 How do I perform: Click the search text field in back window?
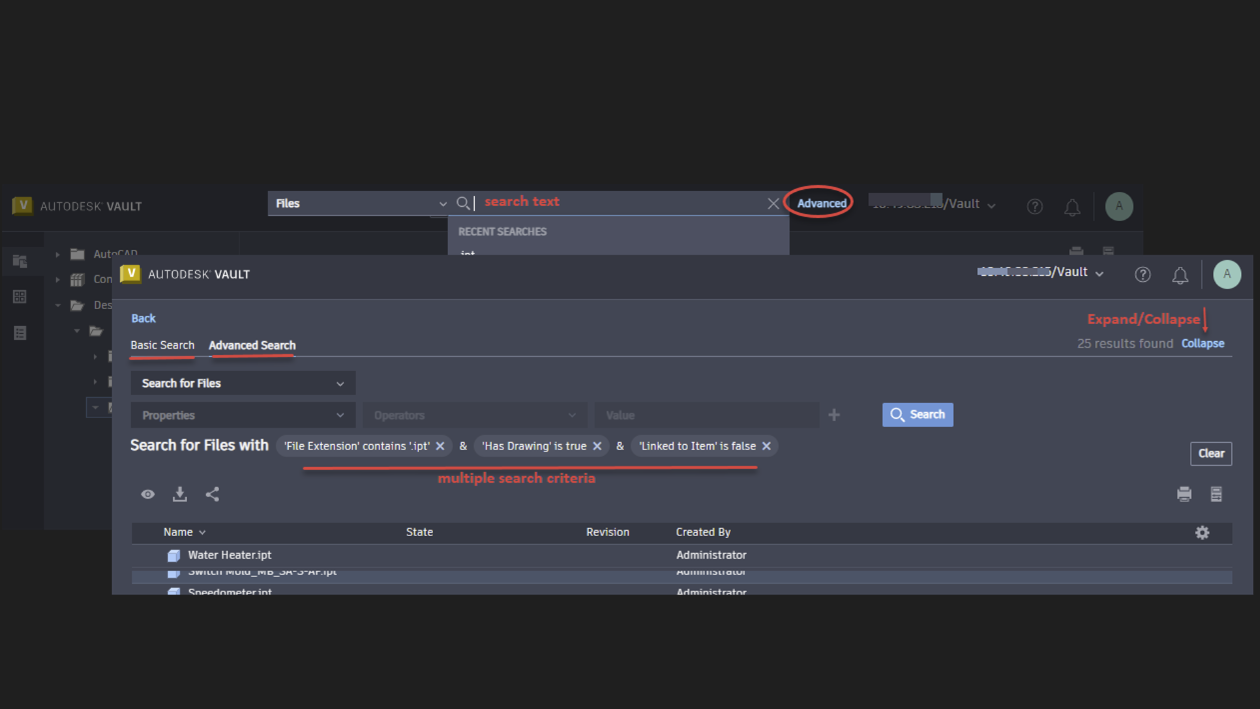(618, 203)
